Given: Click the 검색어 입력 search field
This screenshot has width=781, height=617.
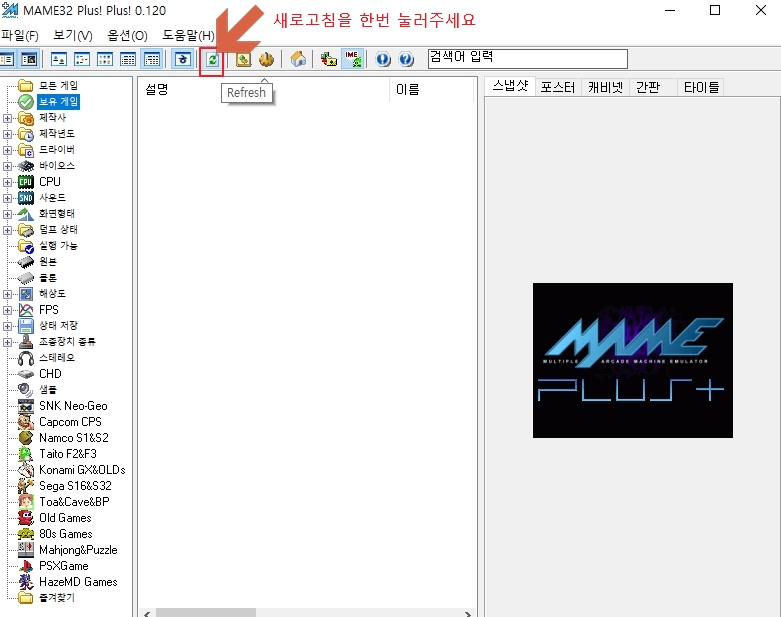Looking at the screenshot, I should click(527, 59).
